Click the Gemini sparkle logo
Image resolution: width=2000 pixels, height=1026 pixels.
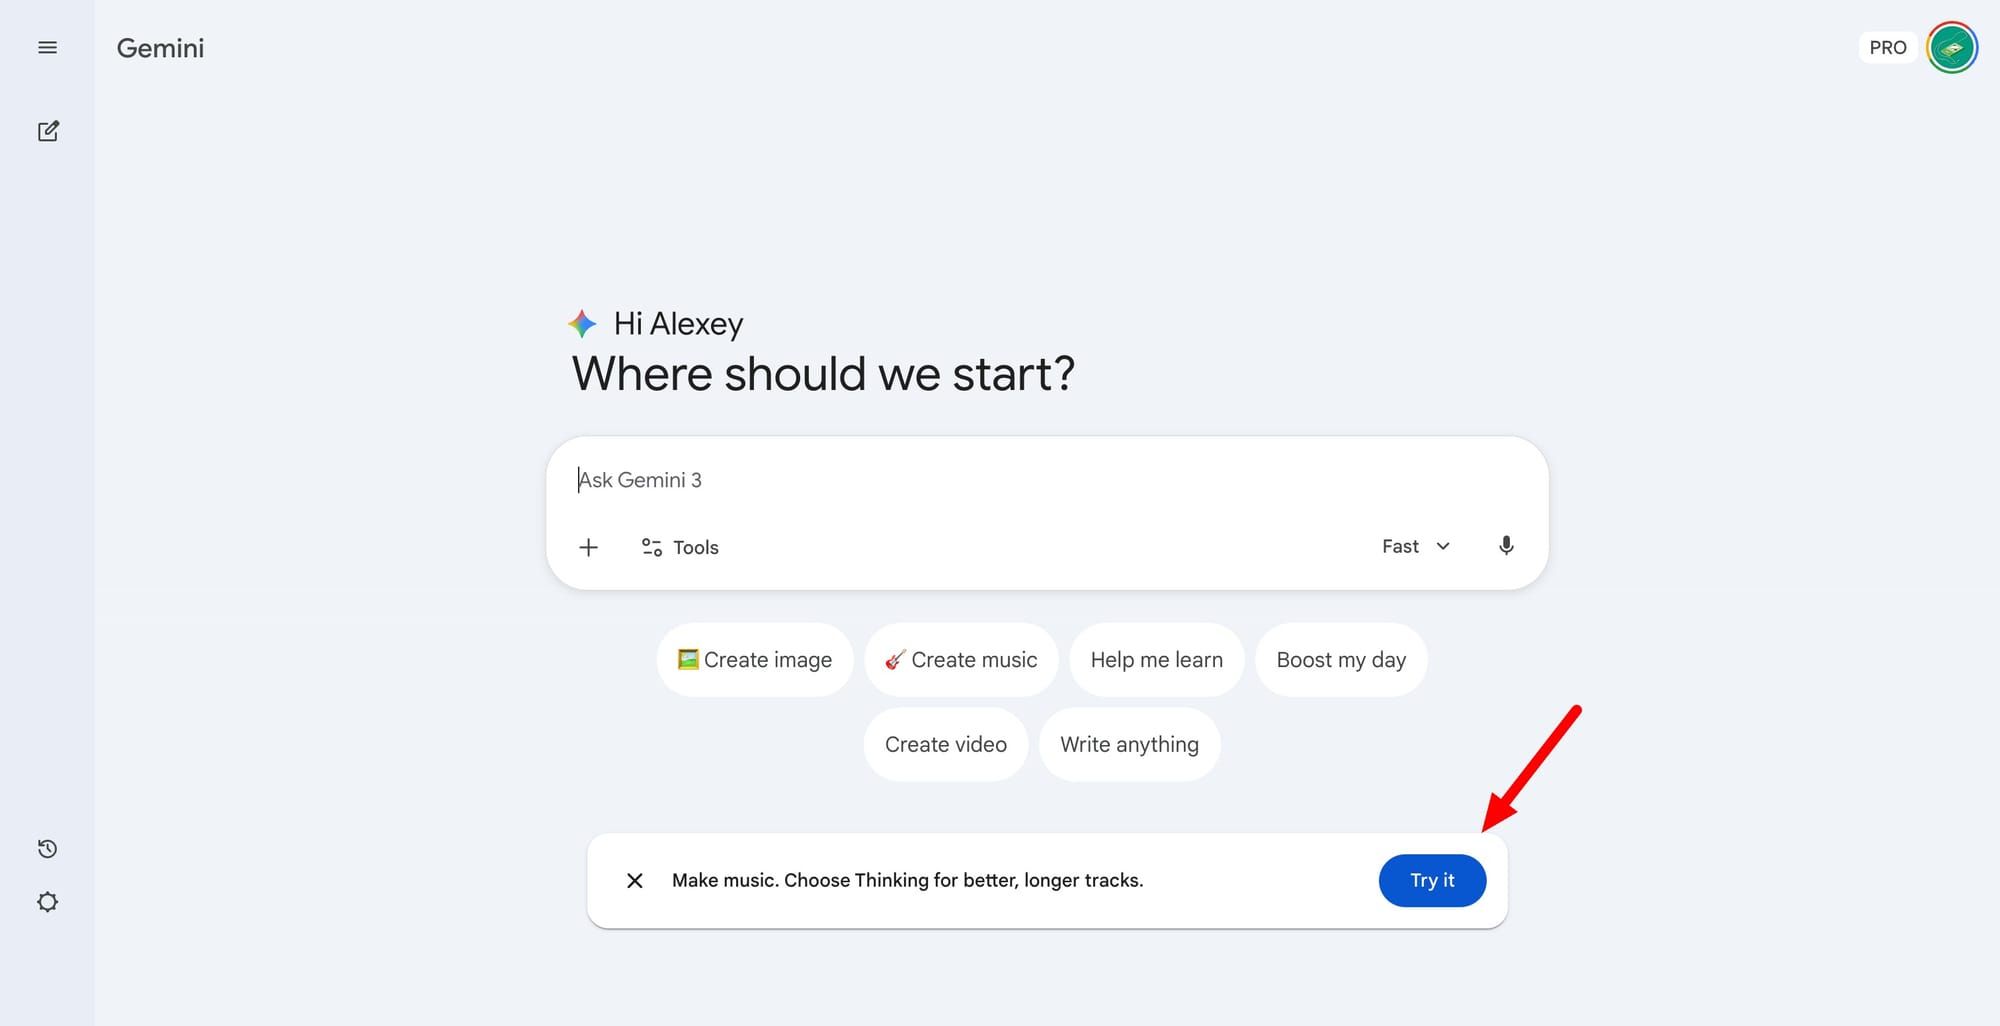pyautogui.click(x=582, y=324)
